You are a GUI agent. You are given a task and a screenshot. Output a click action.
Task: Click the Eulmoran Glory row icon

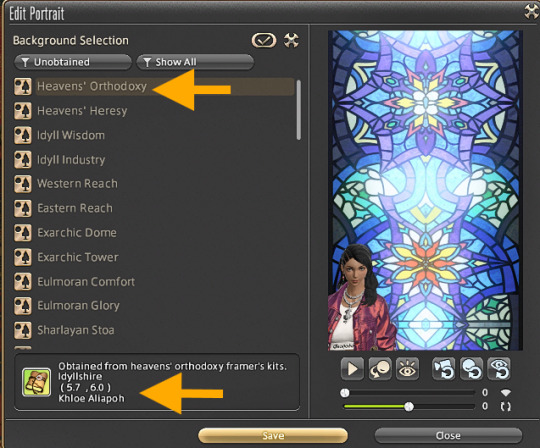coord(23,306)
